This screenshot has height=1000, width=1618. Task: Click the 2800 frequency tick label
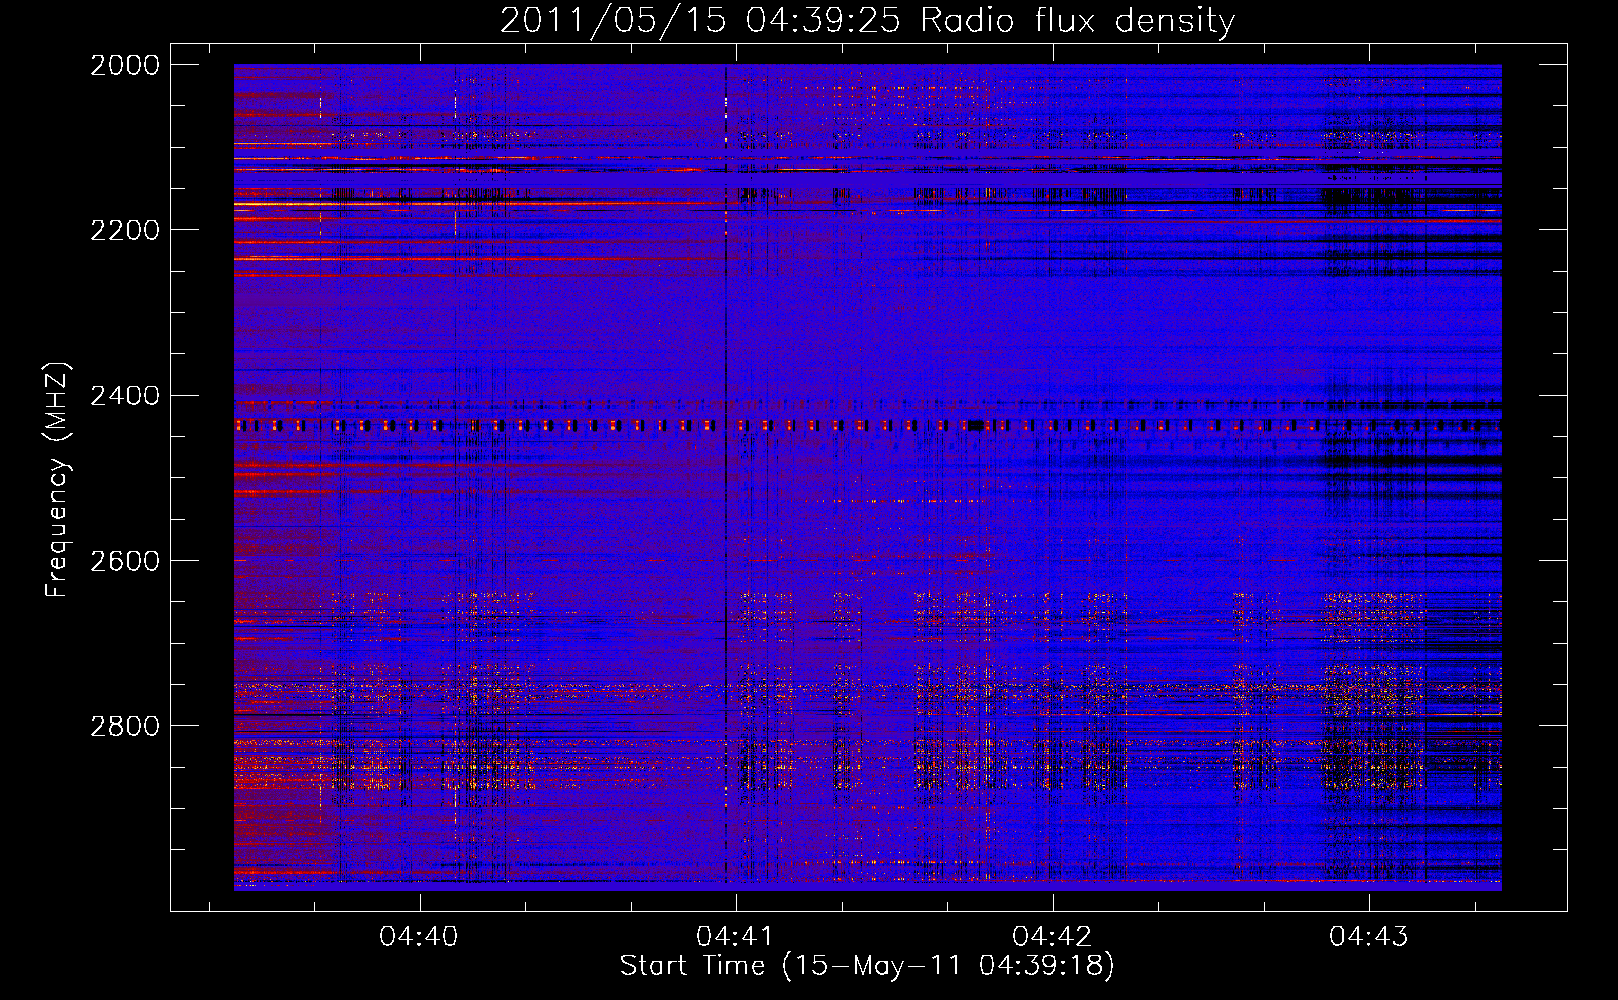point(125,726)
